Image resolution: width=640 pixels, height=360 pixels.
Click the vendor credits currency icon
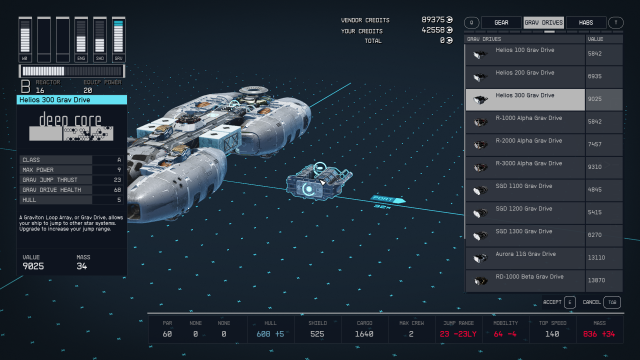click(449, 20)
